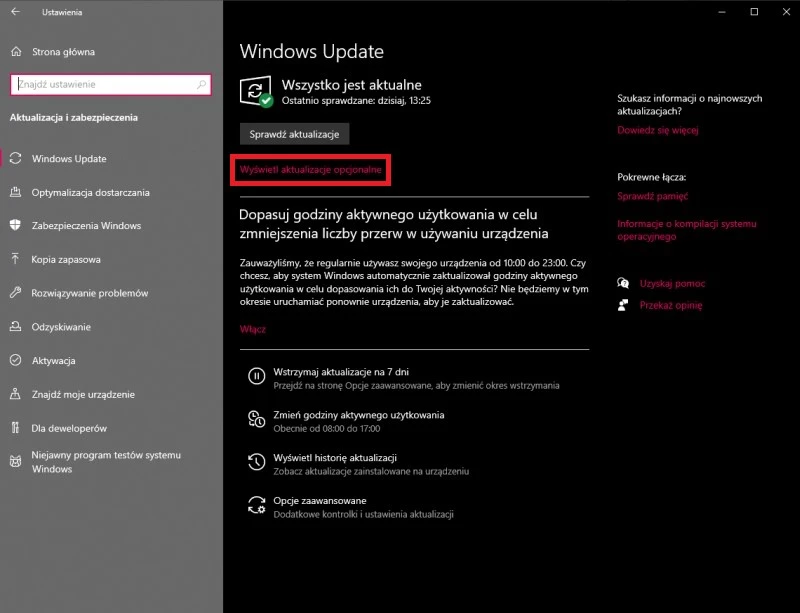Click the Uzyskaj pomoc help icon
The width and height of the screenshot is (800, 613).
coord(625,283)
